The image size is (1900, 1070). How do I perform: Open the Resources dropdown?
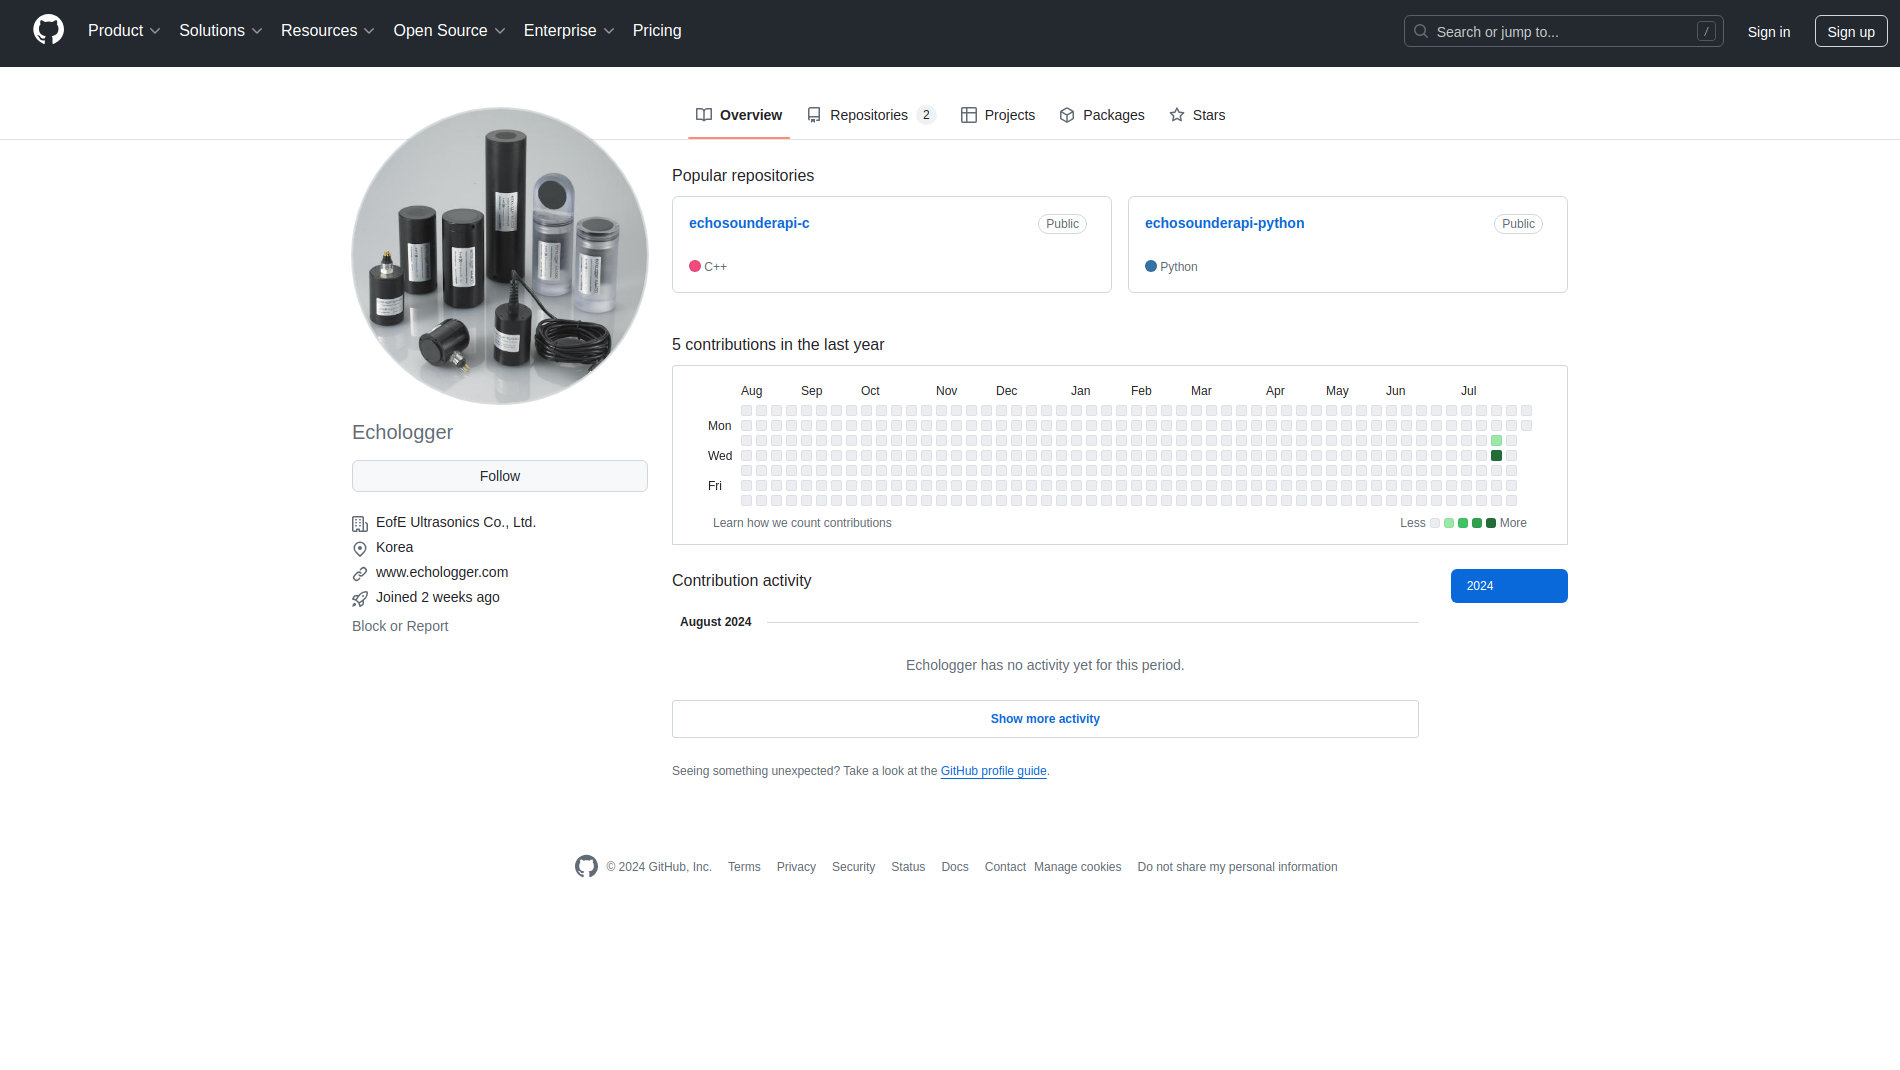(328, 31)
